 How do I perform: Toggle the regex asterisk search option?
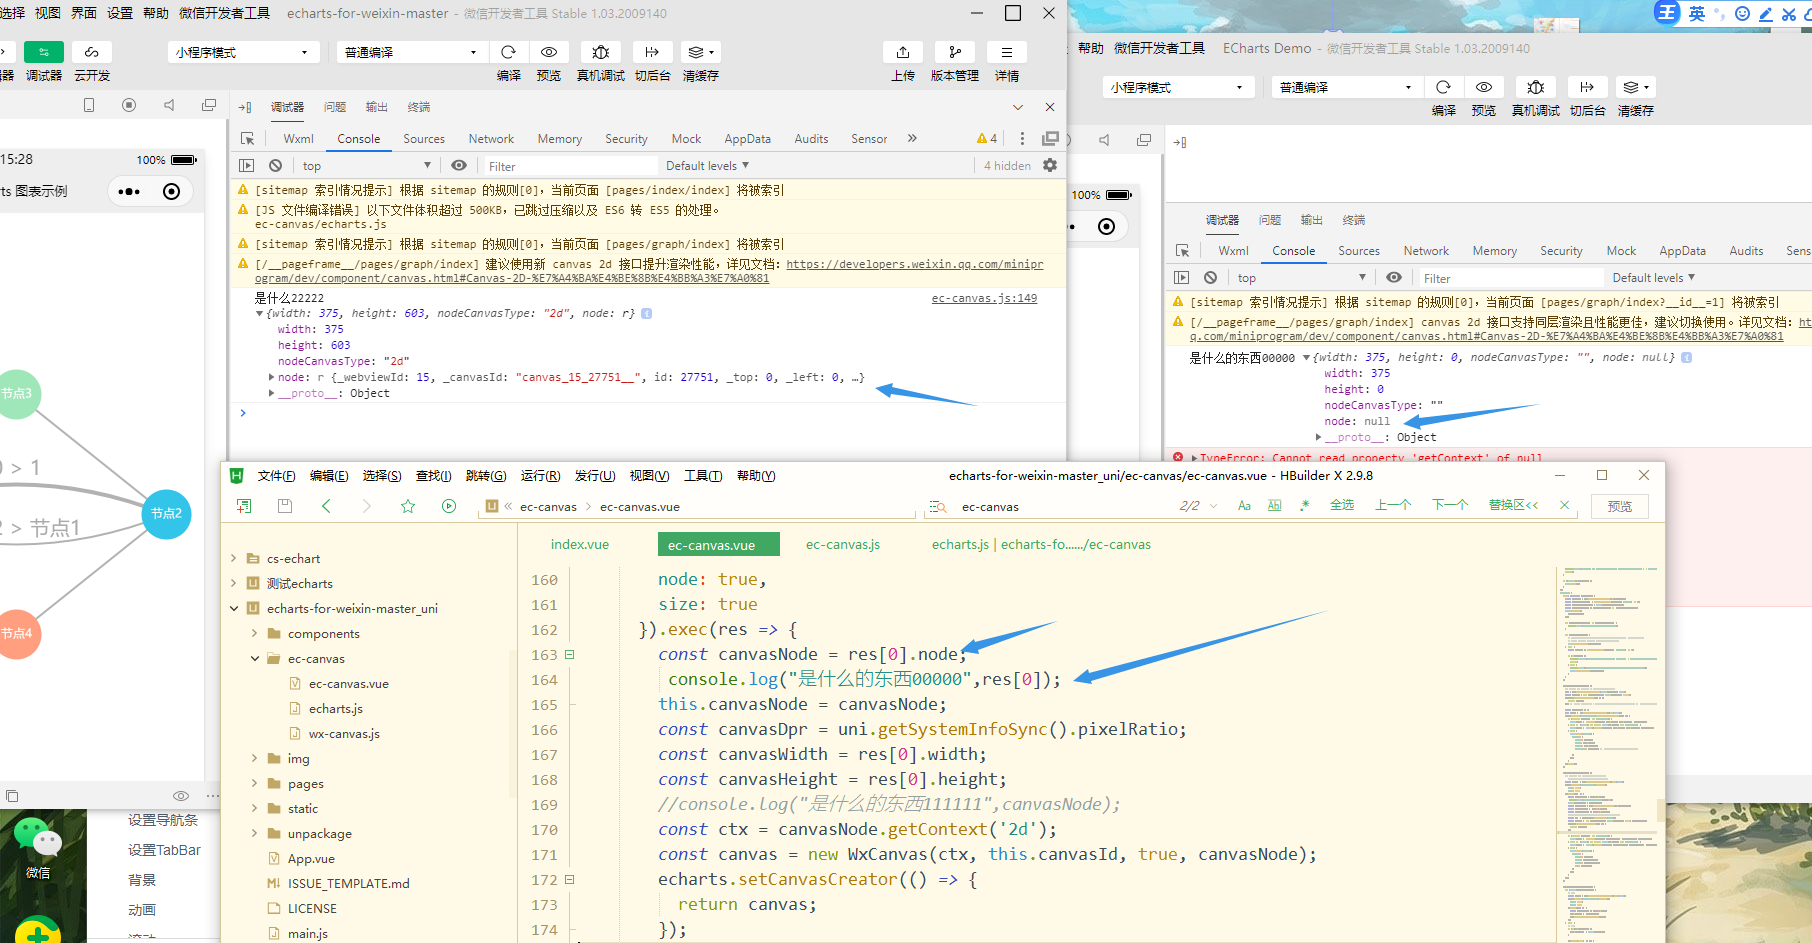1305,506
